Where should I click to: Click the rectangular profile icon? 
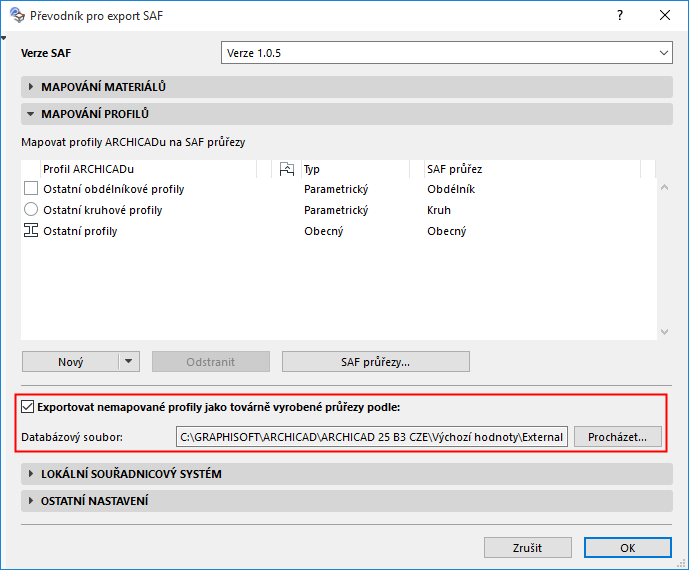(x=30, y=189)
